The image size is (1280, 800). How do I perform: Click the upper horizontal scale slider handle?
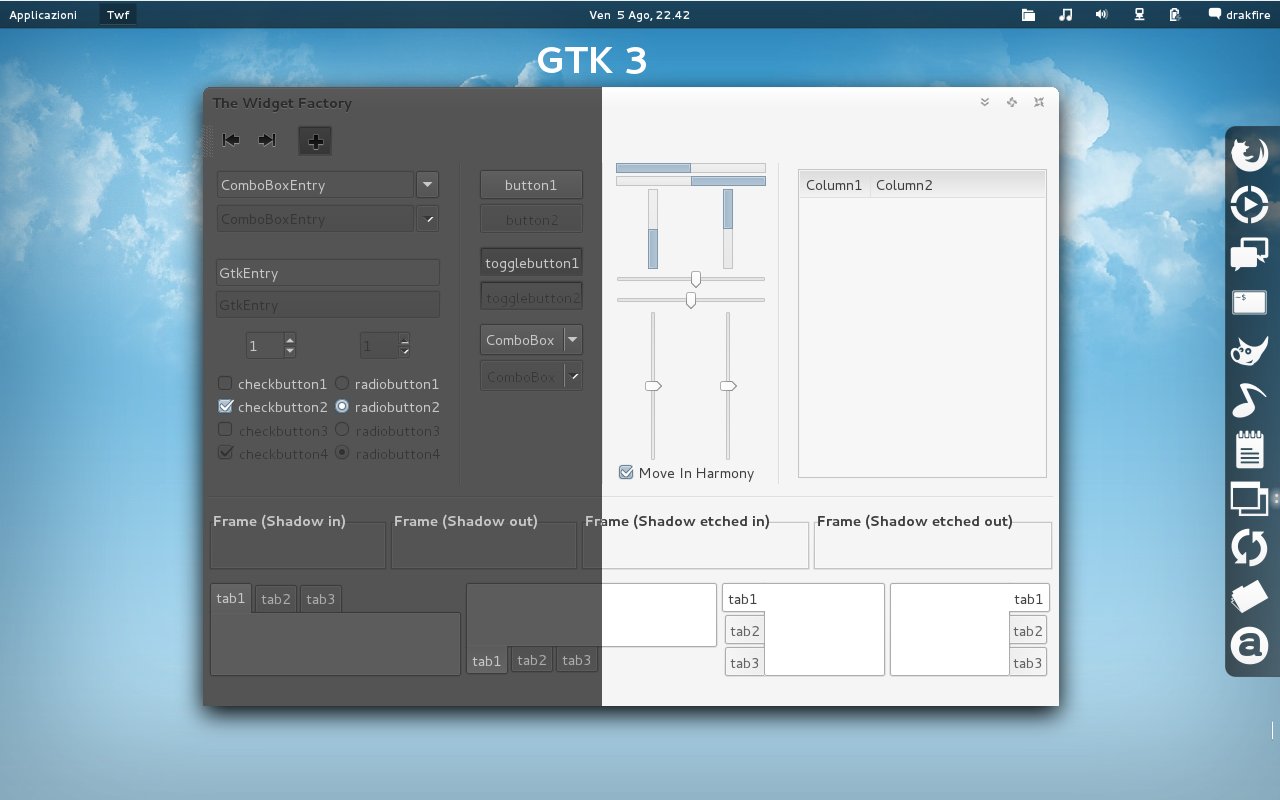click(x=696, y=279)
